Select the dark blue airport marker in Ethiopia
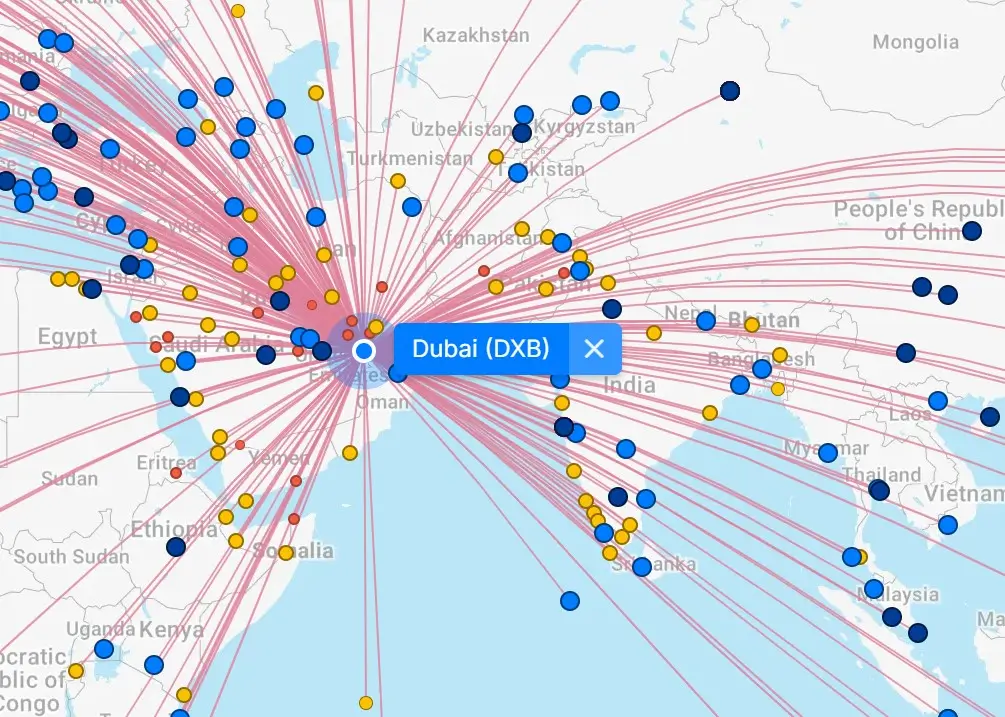1005x717 pixels. tap(176, 547)
